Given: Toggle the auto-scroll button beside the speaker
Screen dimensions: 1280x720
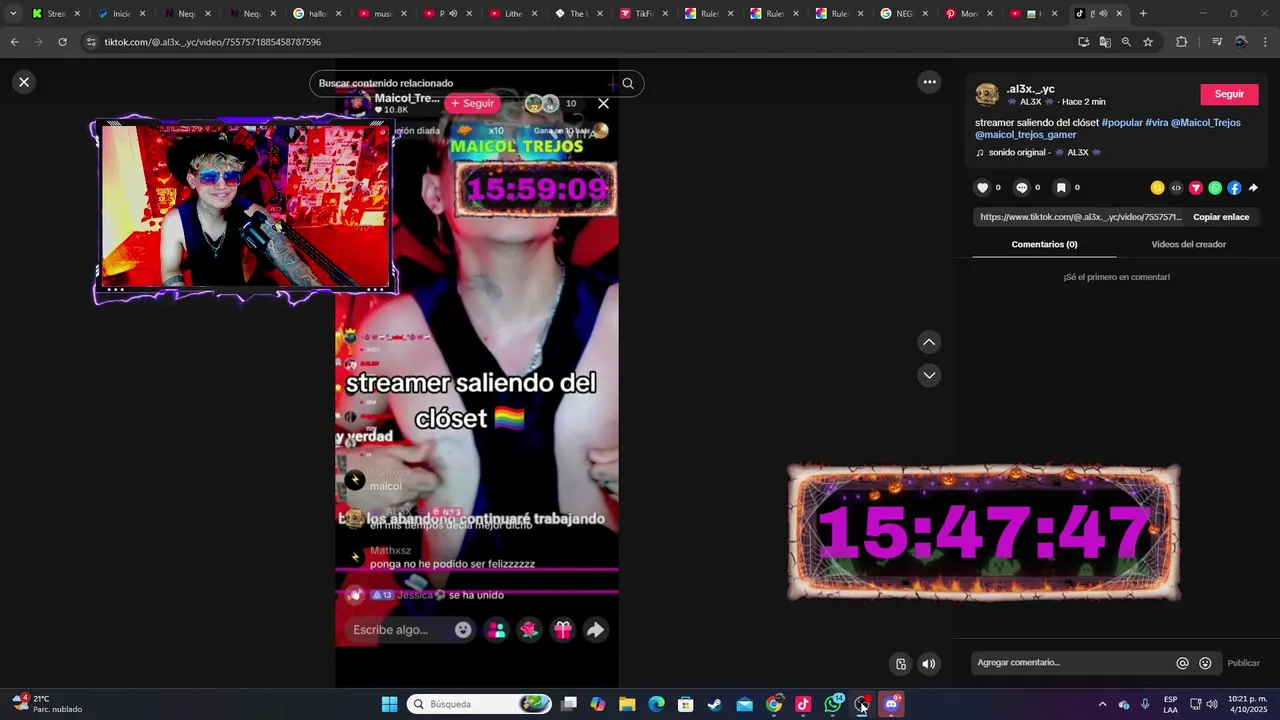Looking at the screenshot, I should point(901,664).
